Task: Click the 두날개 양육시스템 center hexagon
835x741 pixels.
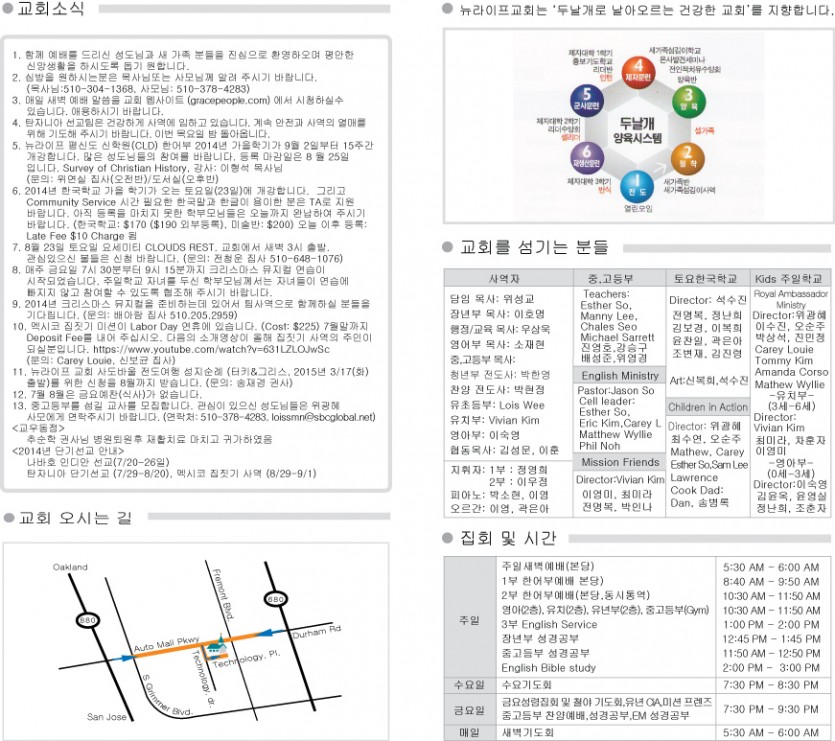Action: [637, 131]
